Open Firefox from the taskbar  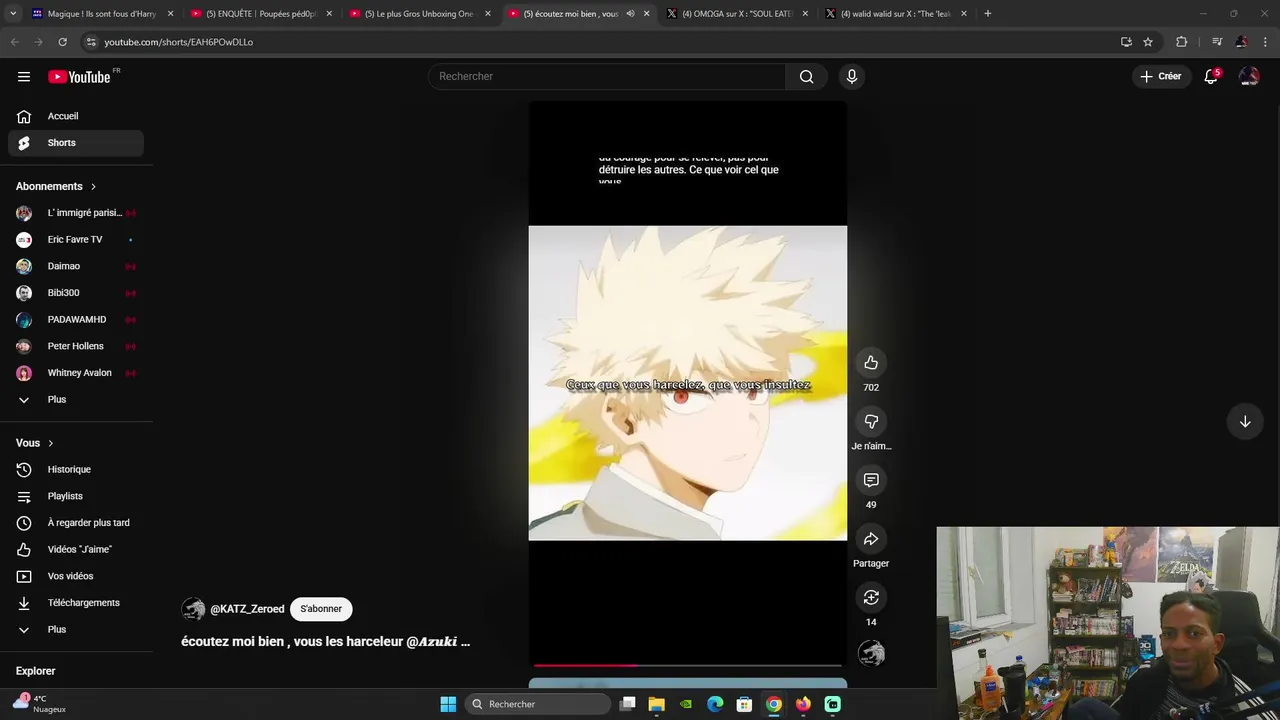tap(803, 704)
